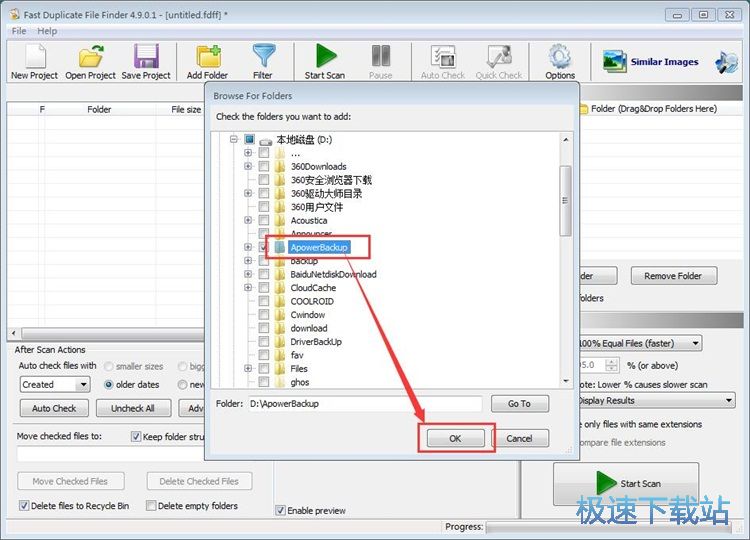This screenshot has width=750, height=540.
Task: Expand the Files folder node
Action: tap(248, 368)
